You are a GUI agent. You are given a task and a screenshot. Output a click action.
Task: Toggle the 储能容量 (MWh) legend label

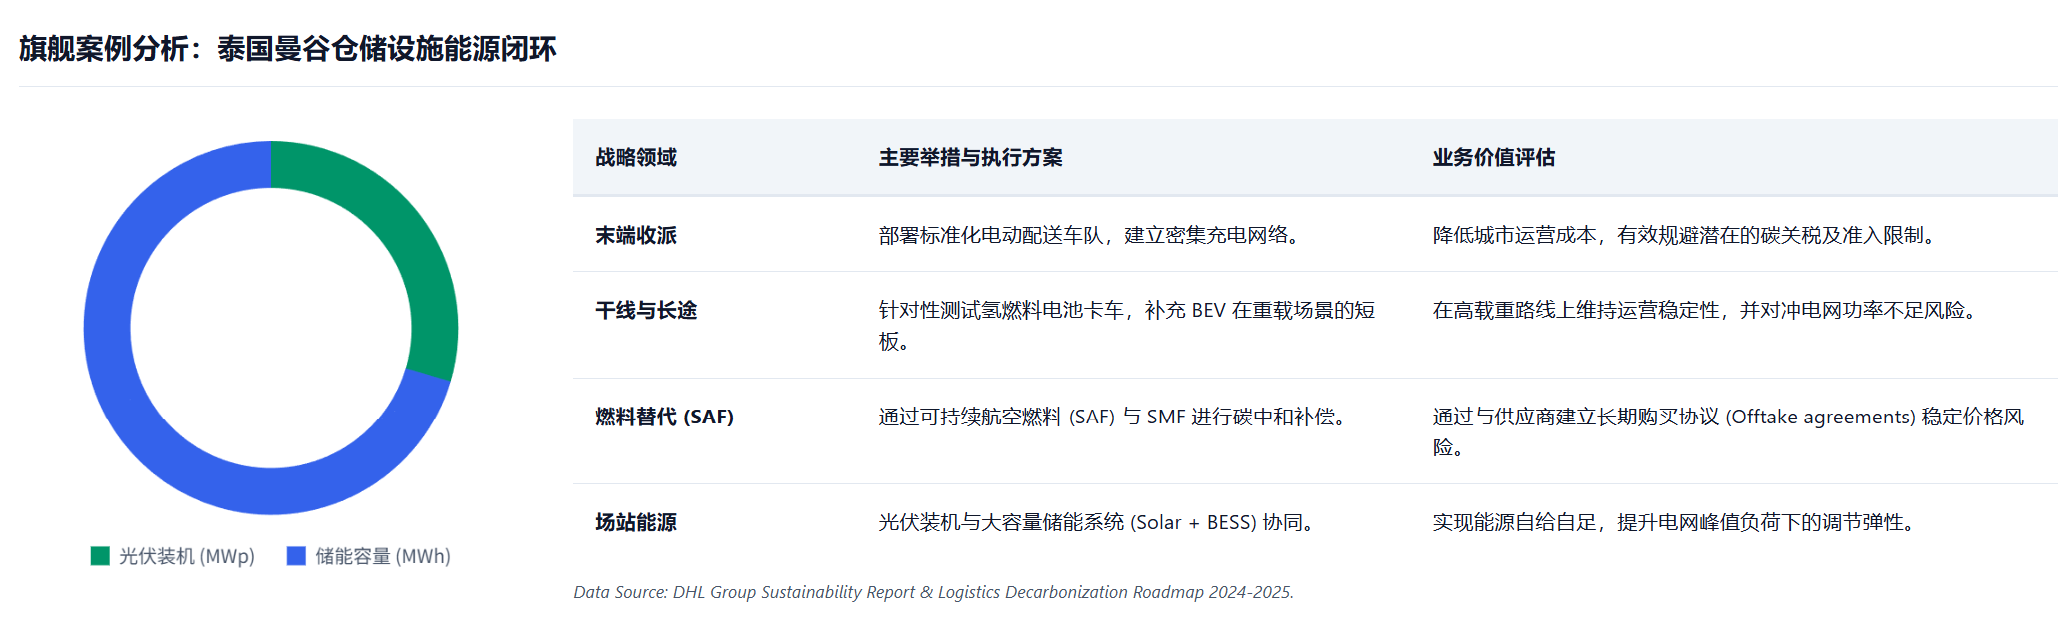[383, 556]
